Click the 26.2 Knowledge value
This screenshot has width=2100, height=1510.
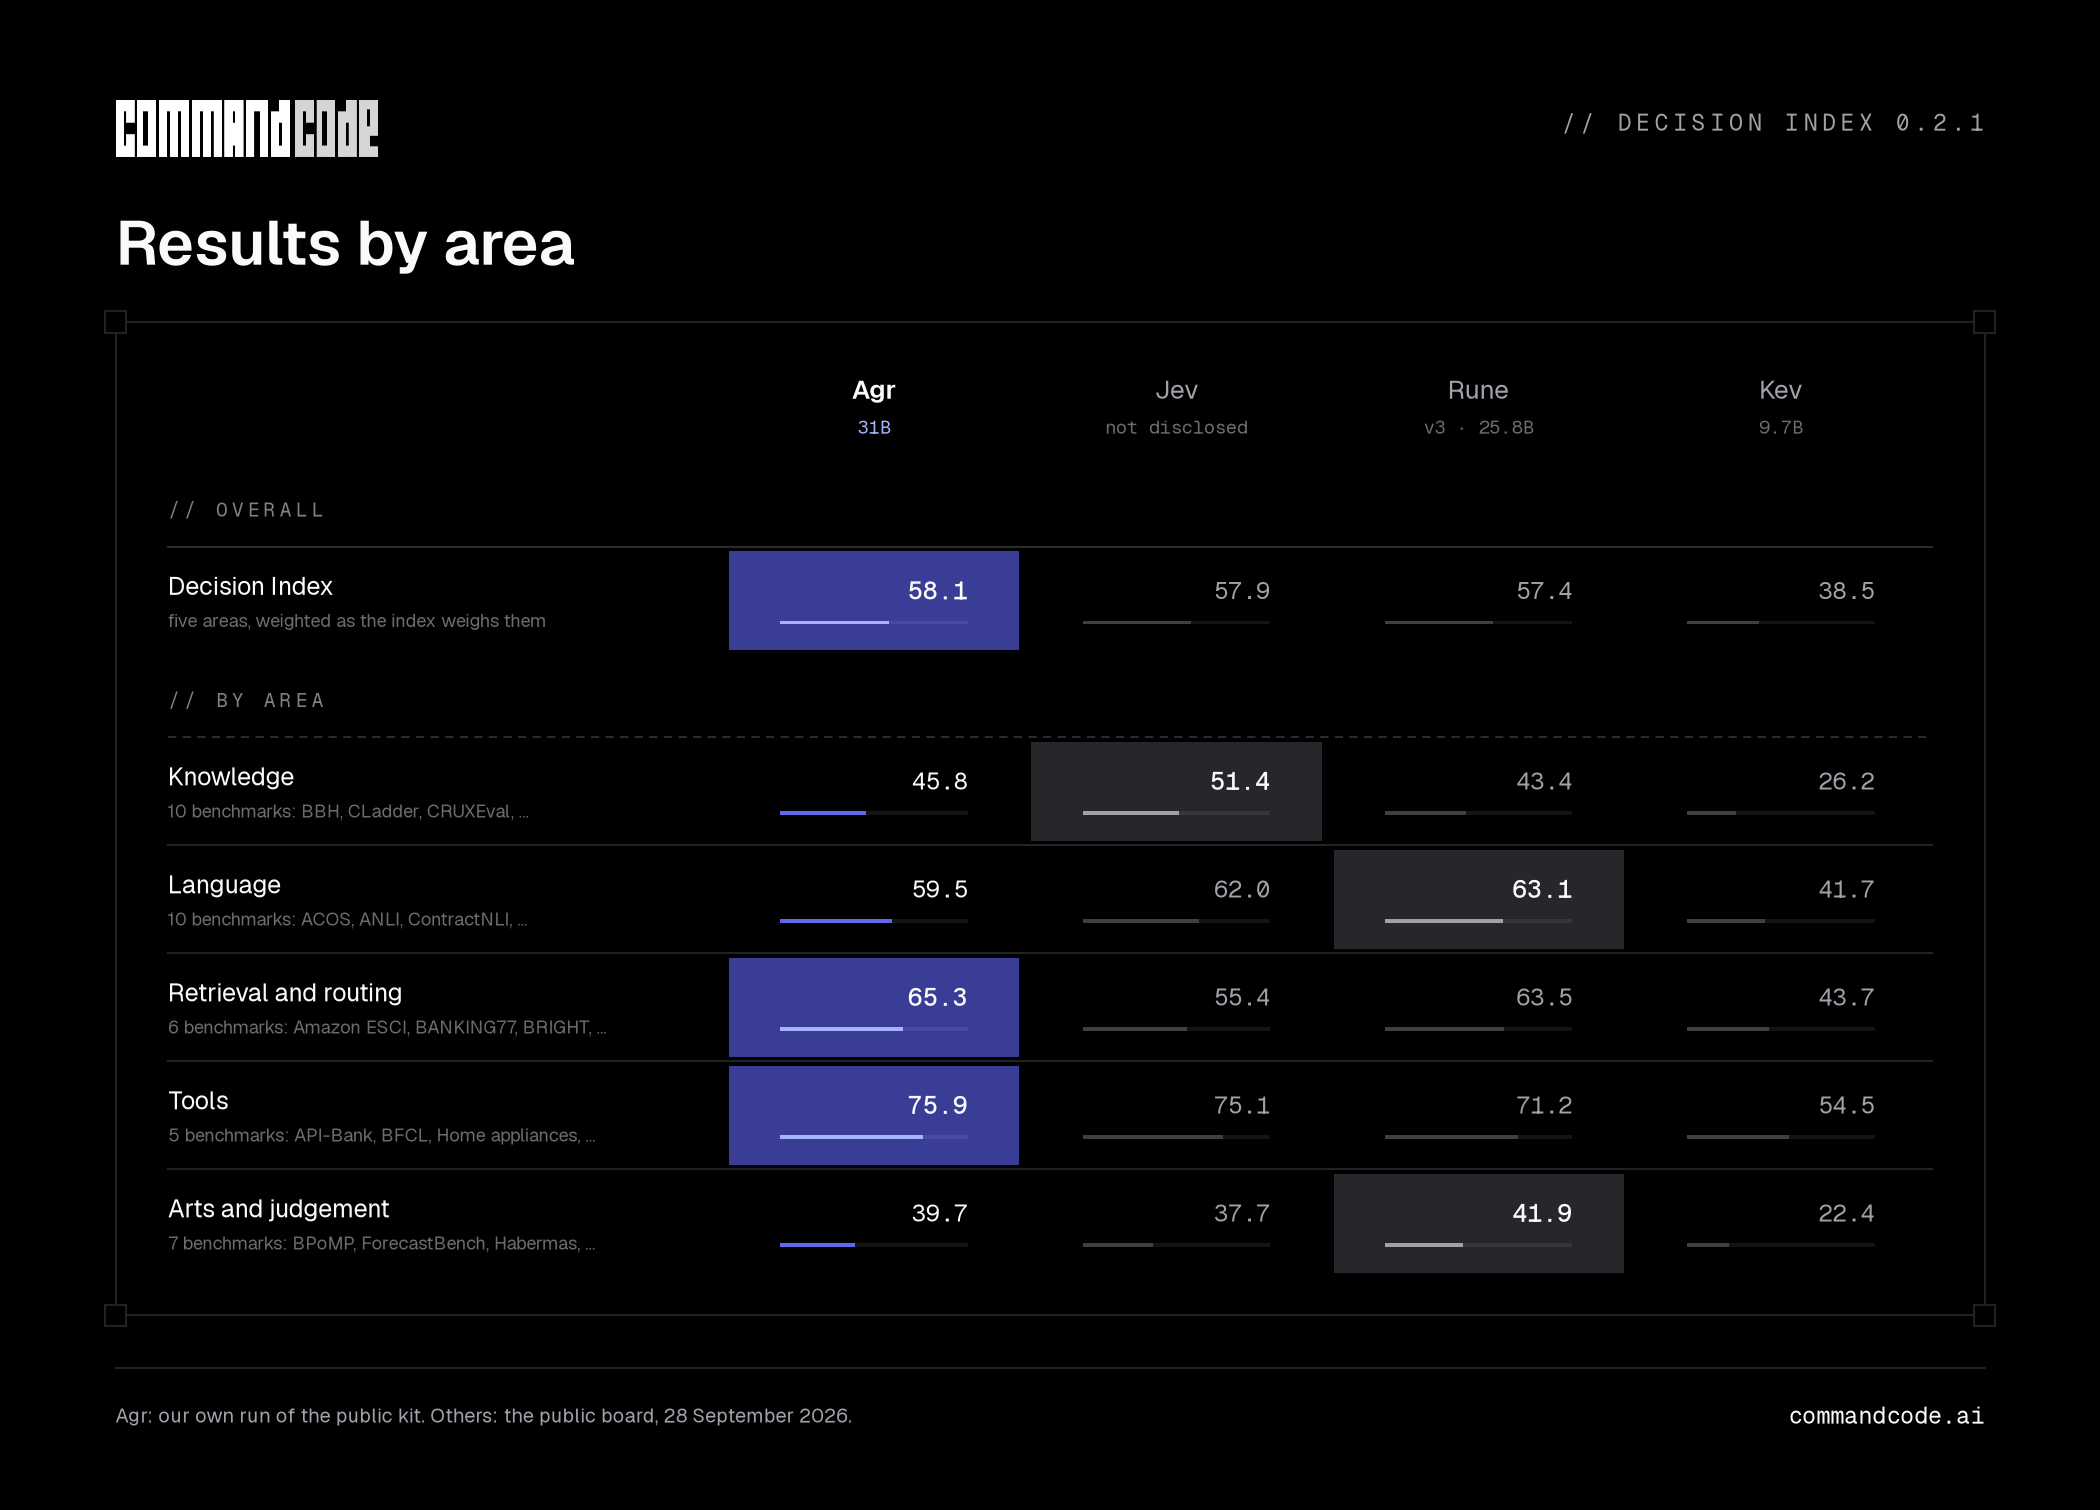click(x=1846, y=781)
